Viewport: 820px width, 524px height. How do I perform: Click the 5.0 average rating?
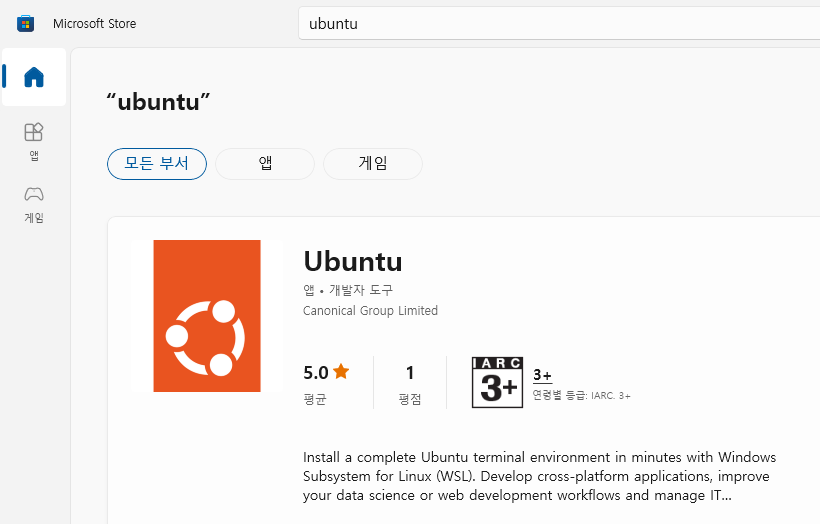316,373
